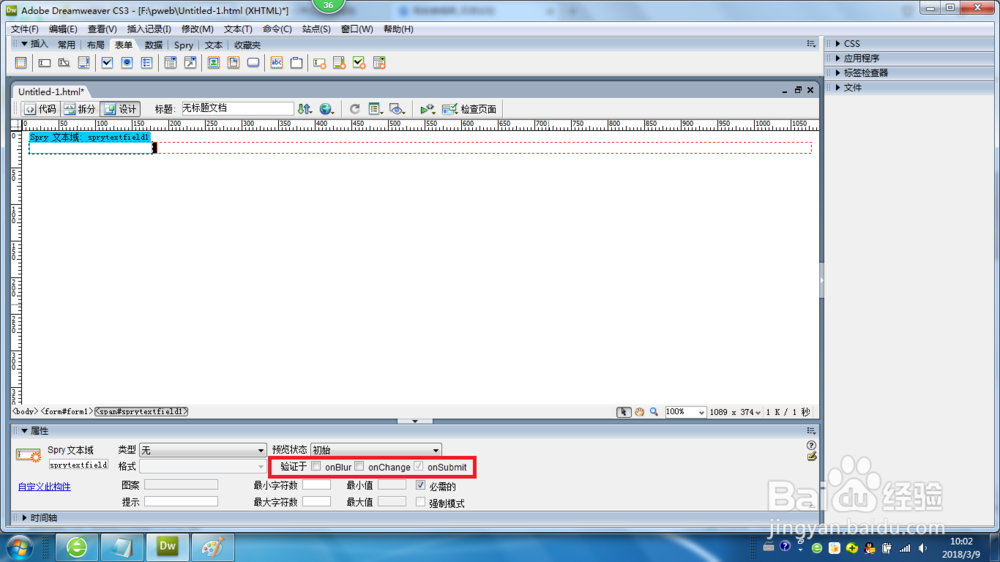1000x562 pixels.
Task: Insert a Fieldset form element
Action: pyautogui.click(x=297, y=63)
